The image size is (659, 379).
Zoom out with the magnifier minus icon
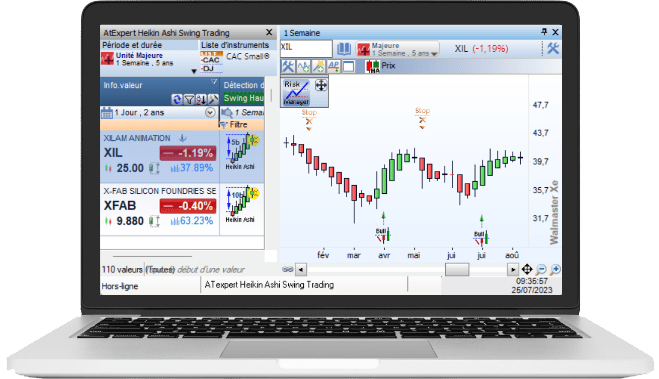tap(541, 269)
